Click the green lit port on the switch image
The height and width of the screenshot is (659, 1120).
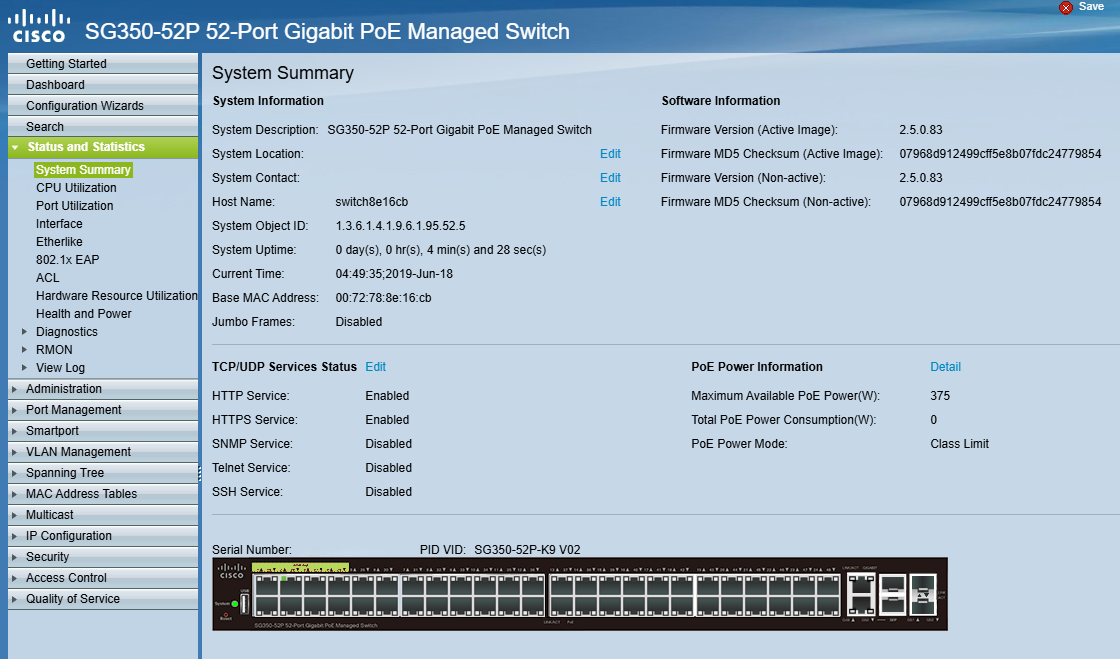[291, 585]
